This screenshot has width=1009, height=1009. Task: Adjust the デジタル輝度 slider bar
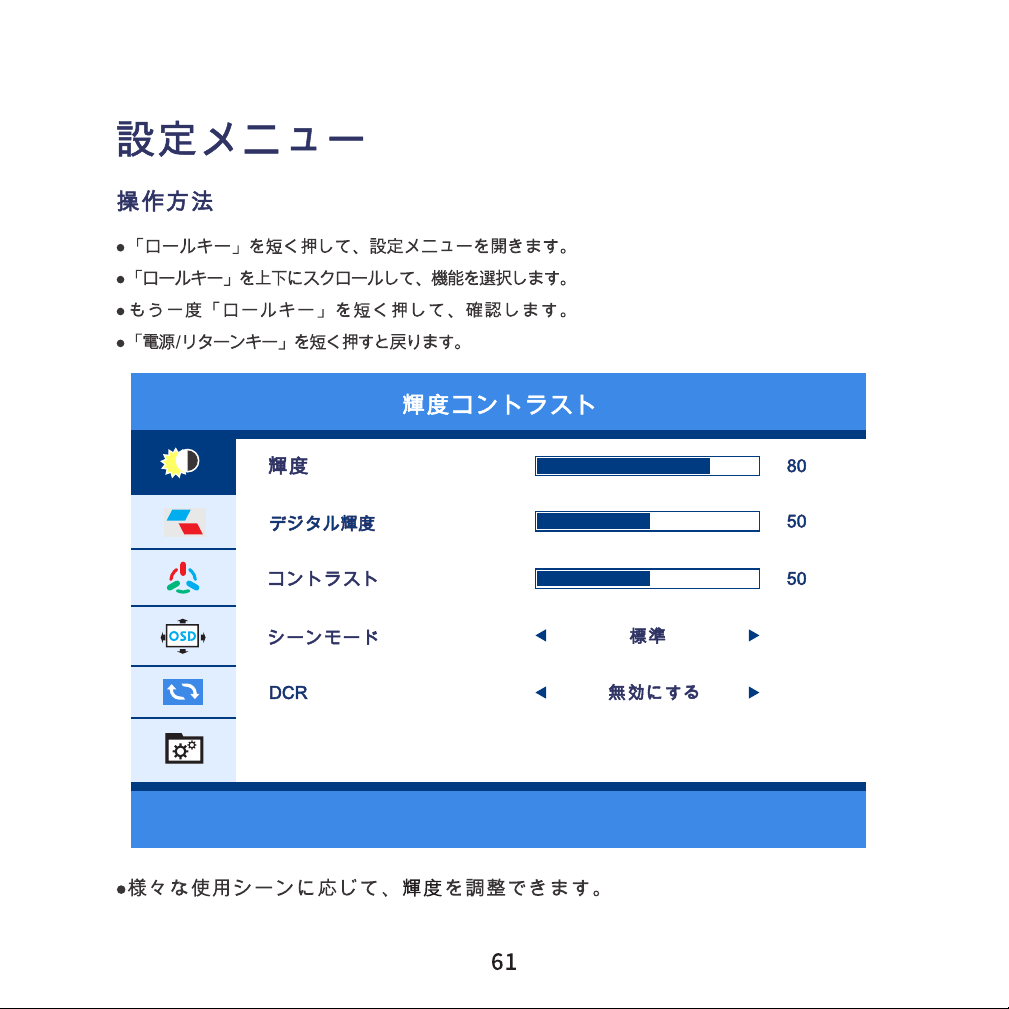tap(647, 521)
